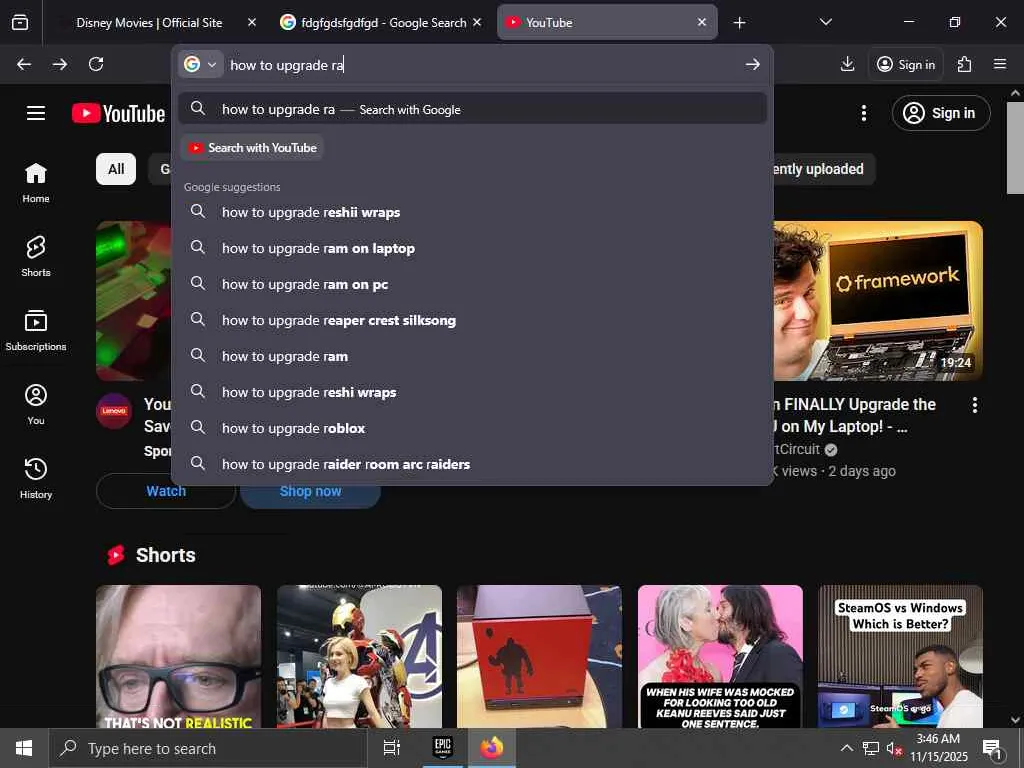This screenshot has width=1024, height=768.
Task: Open YouTube hamburger guide menu
Action: 36,113
